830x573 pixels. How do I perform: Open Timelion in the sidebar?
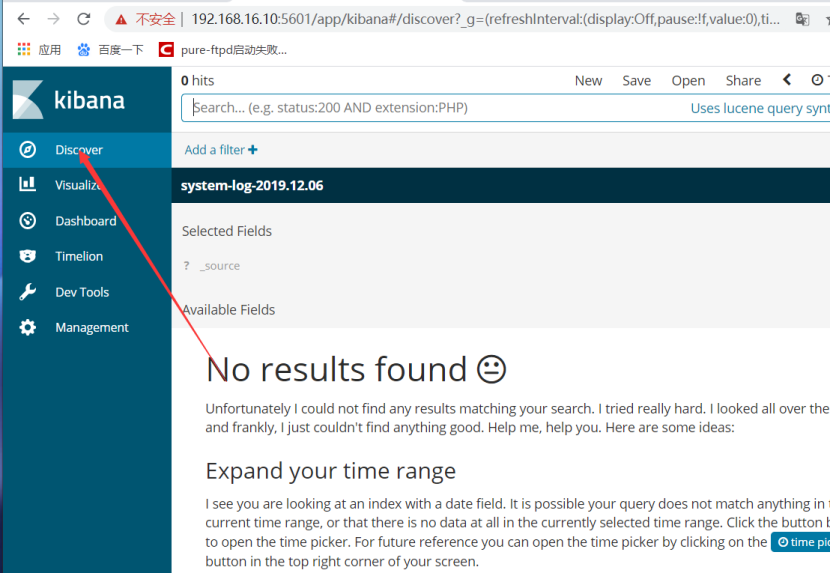click(x=87, y=256)
